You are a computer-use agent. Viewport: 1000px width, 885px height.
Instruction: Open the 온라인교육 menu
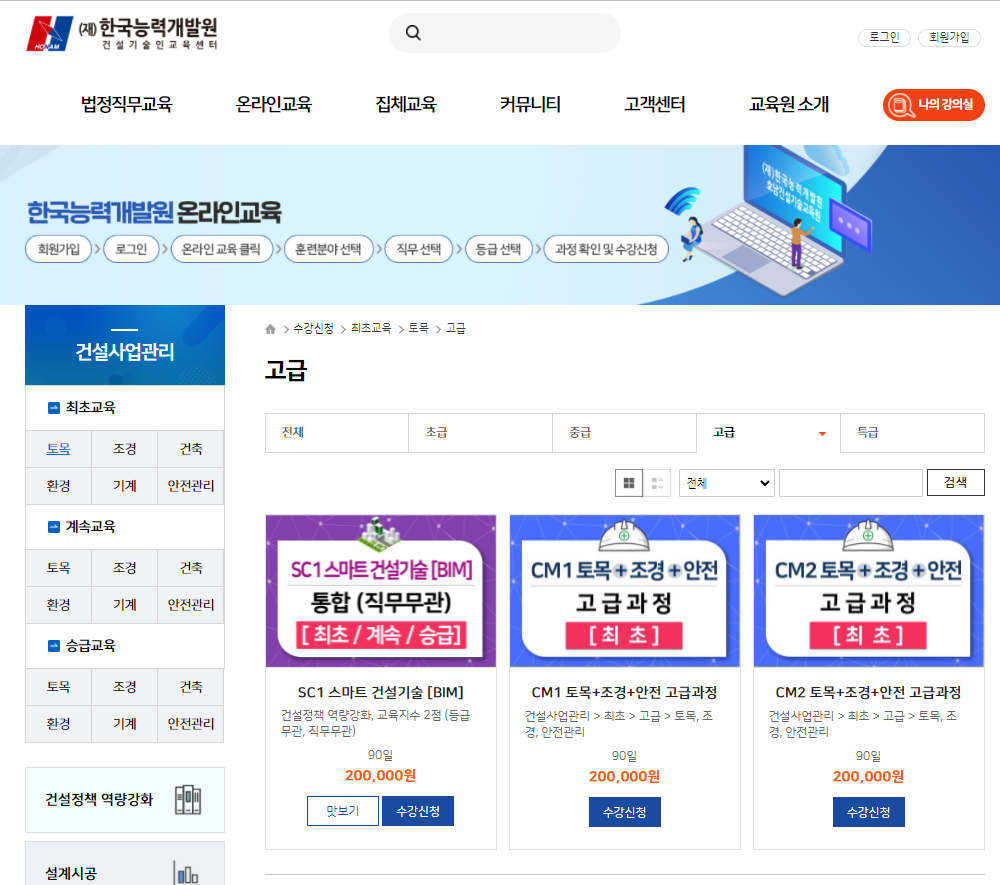pos(274,104)
